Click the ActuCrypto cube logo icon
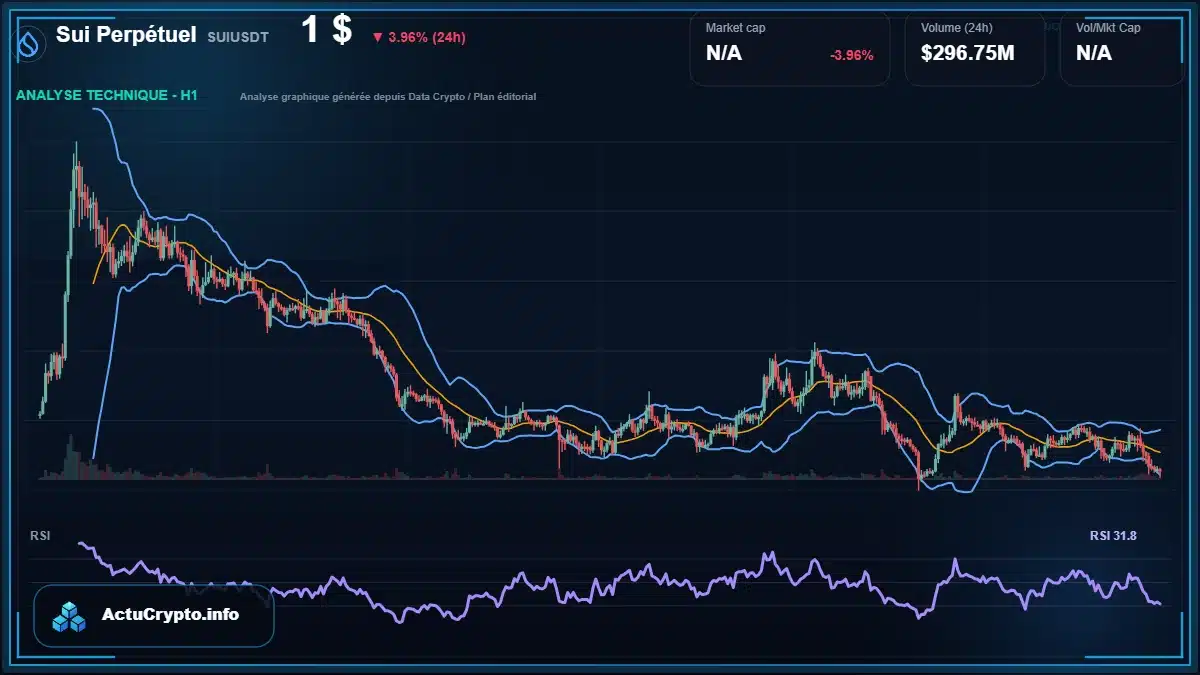The width and height of the screenshot is (1200, 675). pos(70,616)
